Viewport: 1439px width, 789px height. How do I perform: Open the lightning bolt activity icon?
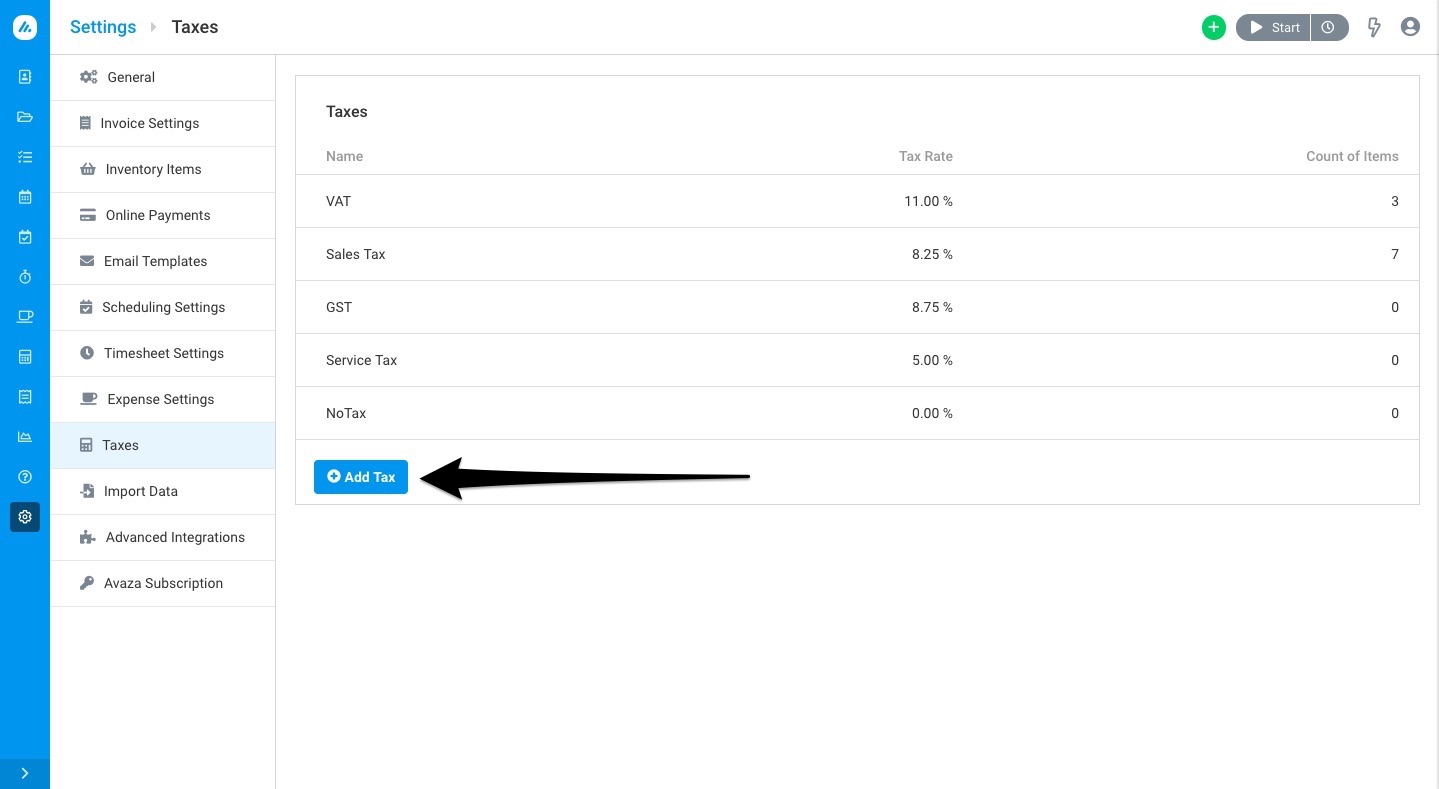1374,27
